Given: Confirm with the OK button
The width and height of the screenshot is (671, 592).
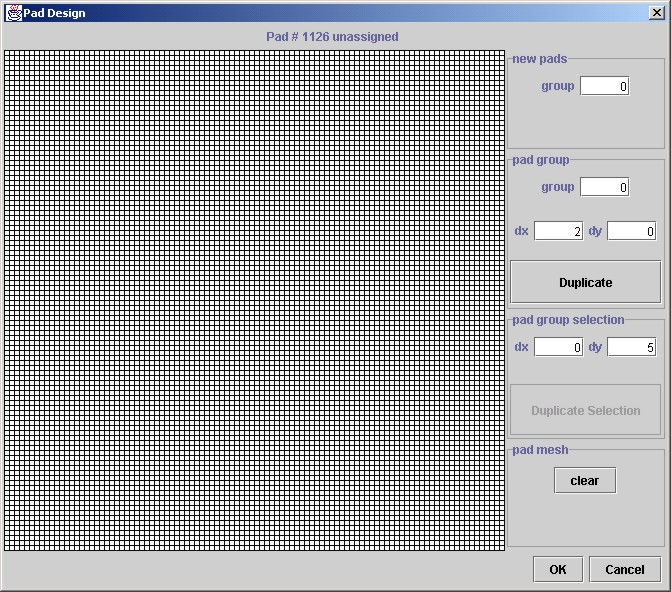Looking at the screenshot, I should tap(558, 569).
